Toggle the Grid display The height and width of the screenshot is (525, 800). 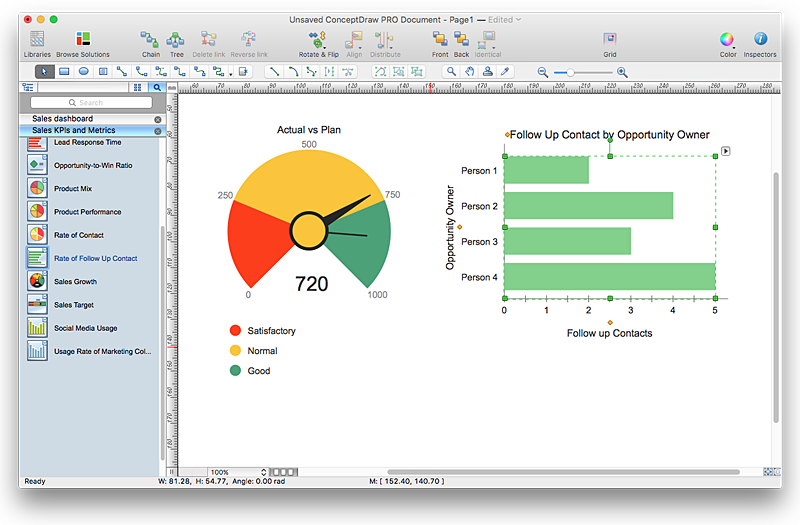[x=610, y=40]
